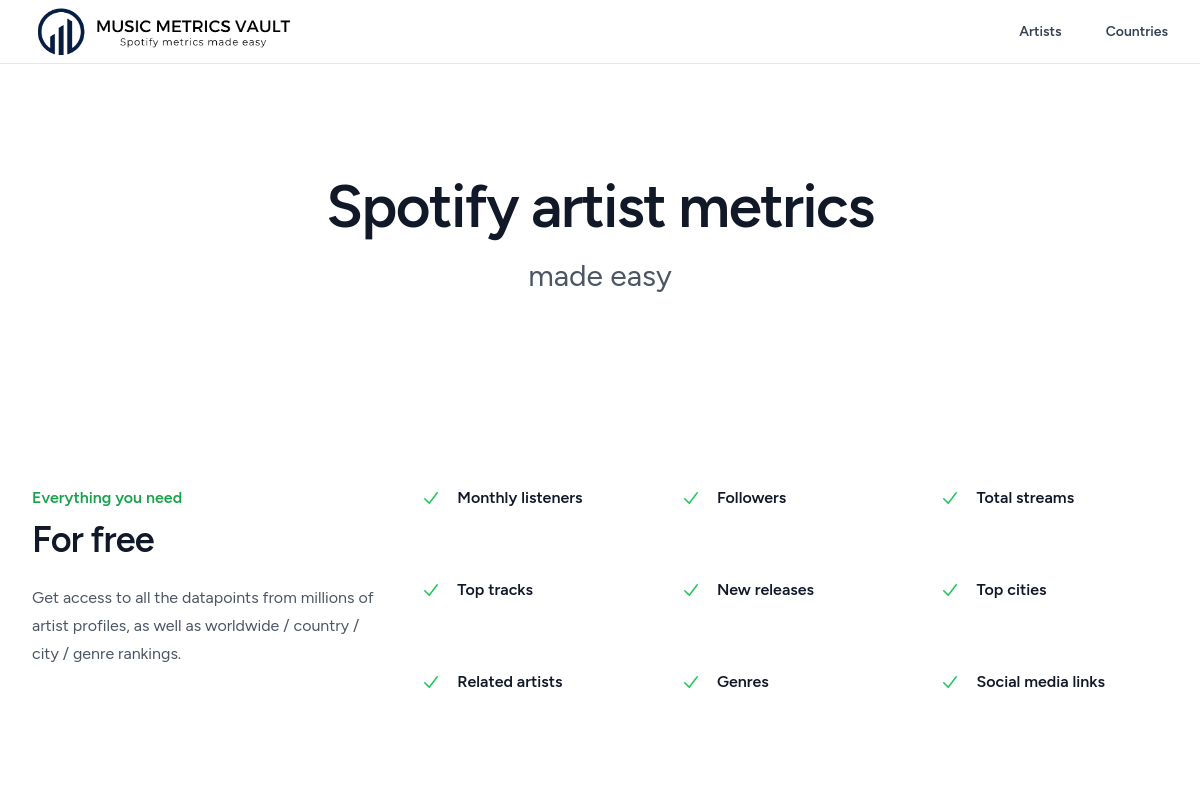The width and height of the screenshot is (1200, 800).
Task: Click the checkmark beside Social media links
Action: (x=950, y=682)
